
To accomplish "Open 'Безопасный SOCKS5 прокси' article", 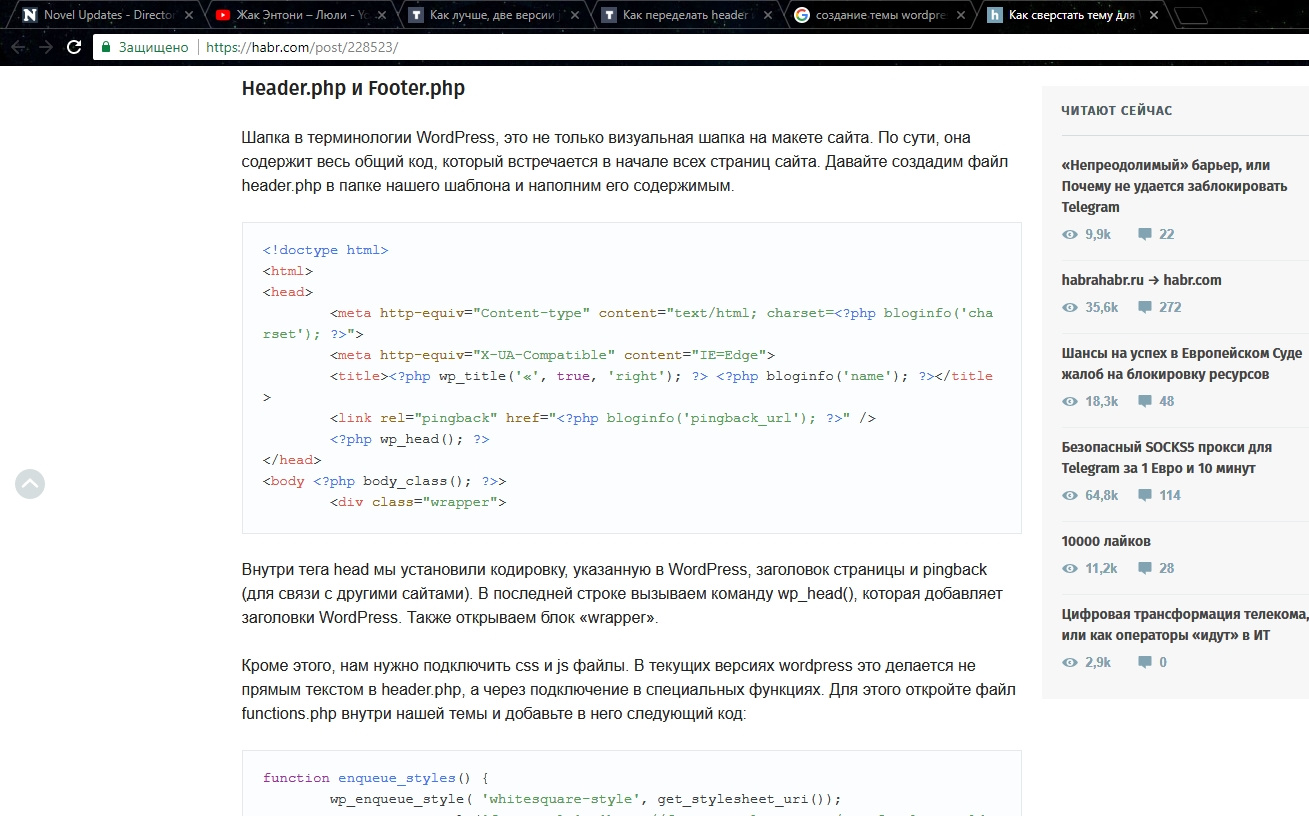I will tap(1167, 458).
